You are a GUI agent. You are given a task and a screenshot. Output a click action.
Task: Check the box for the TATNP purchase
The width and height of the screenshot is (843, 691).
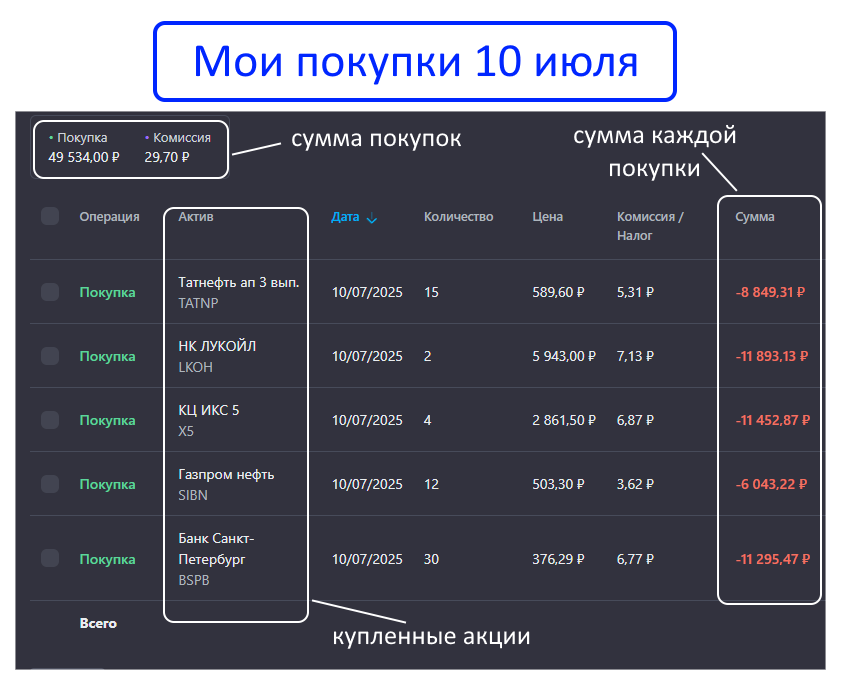coord(50,292)
